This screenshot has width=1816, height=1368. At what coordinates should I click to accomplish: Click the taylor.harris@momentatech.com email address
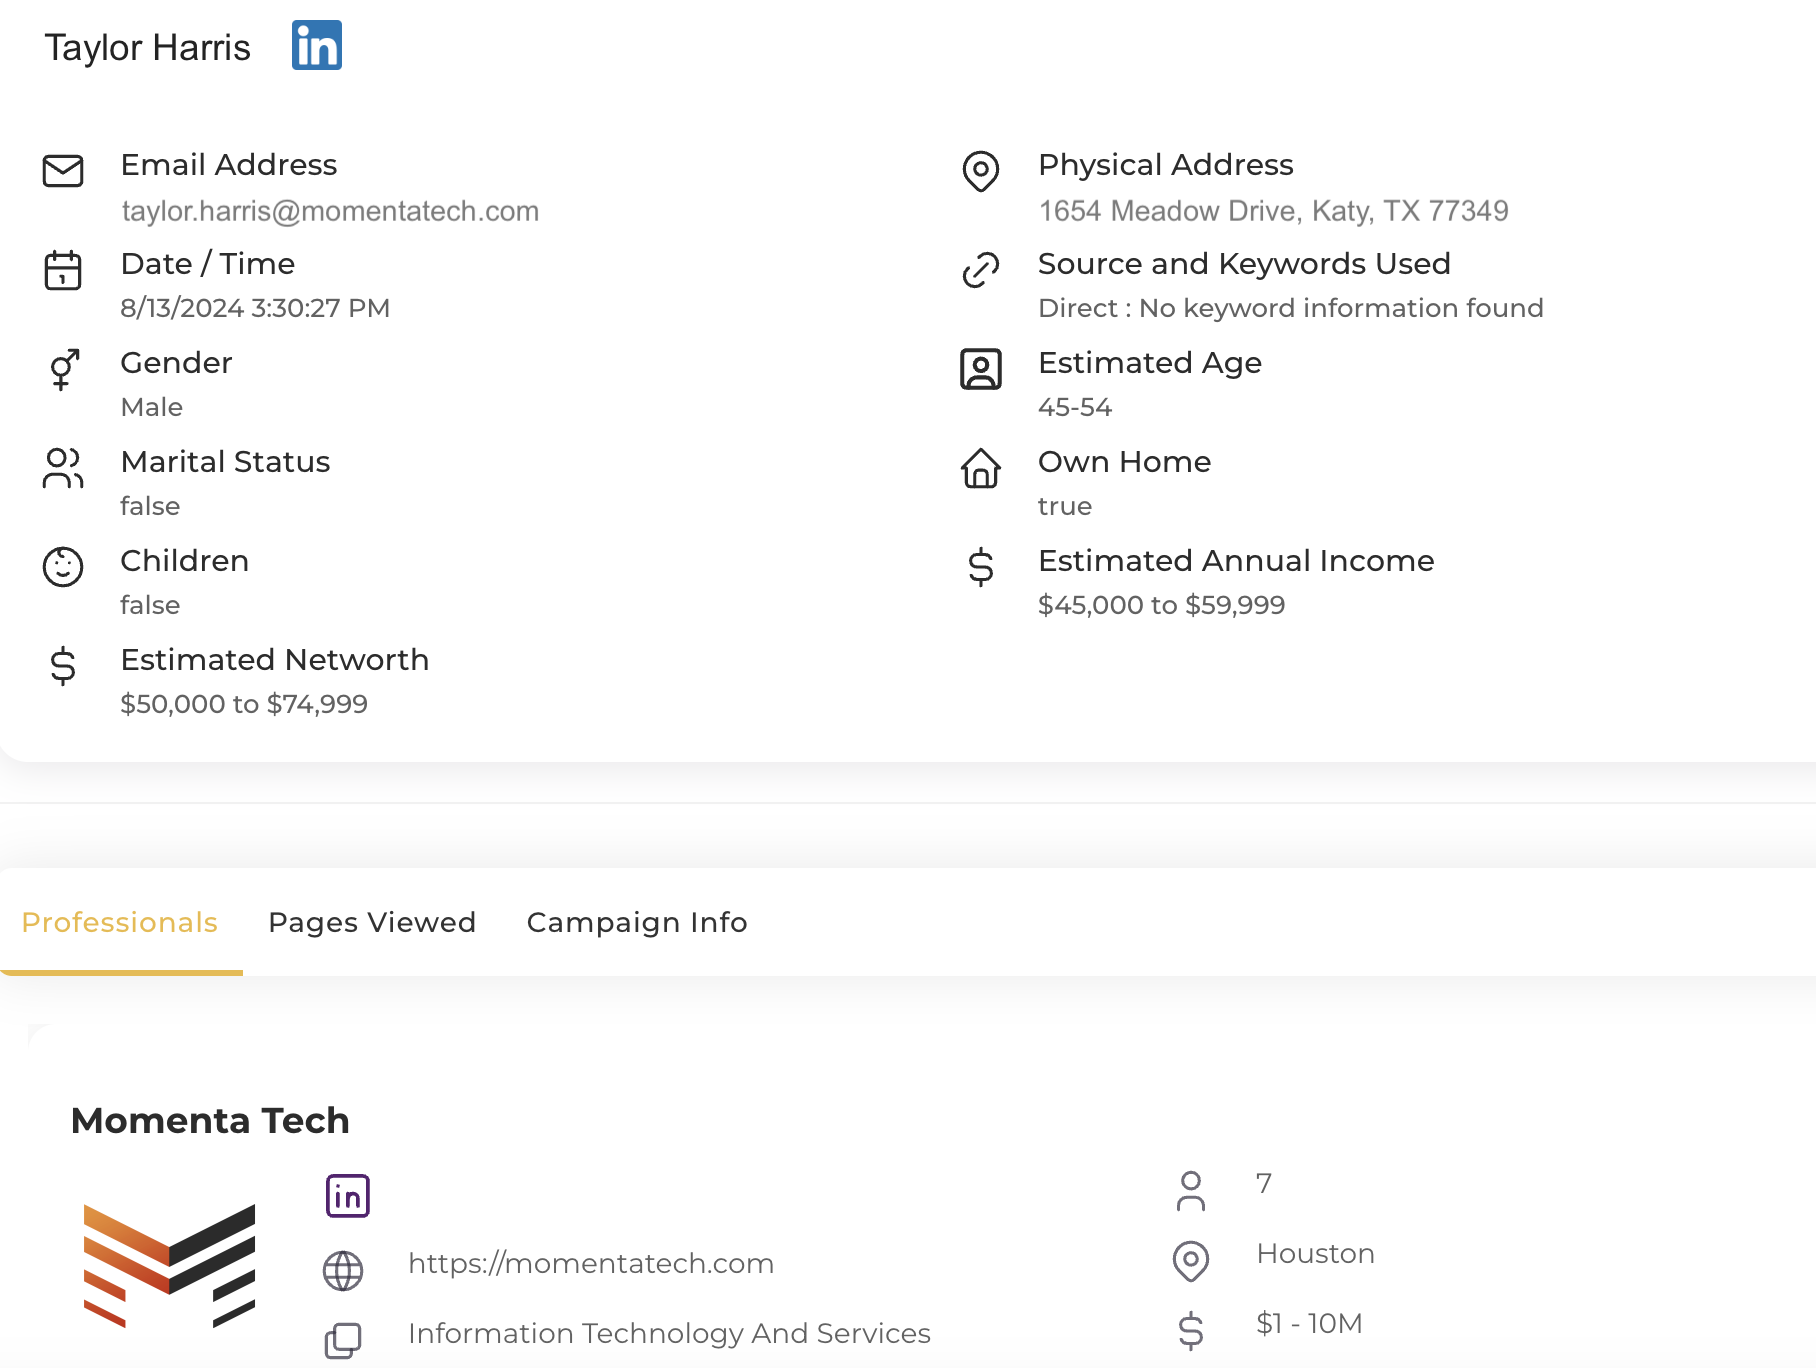coord(330,212)
